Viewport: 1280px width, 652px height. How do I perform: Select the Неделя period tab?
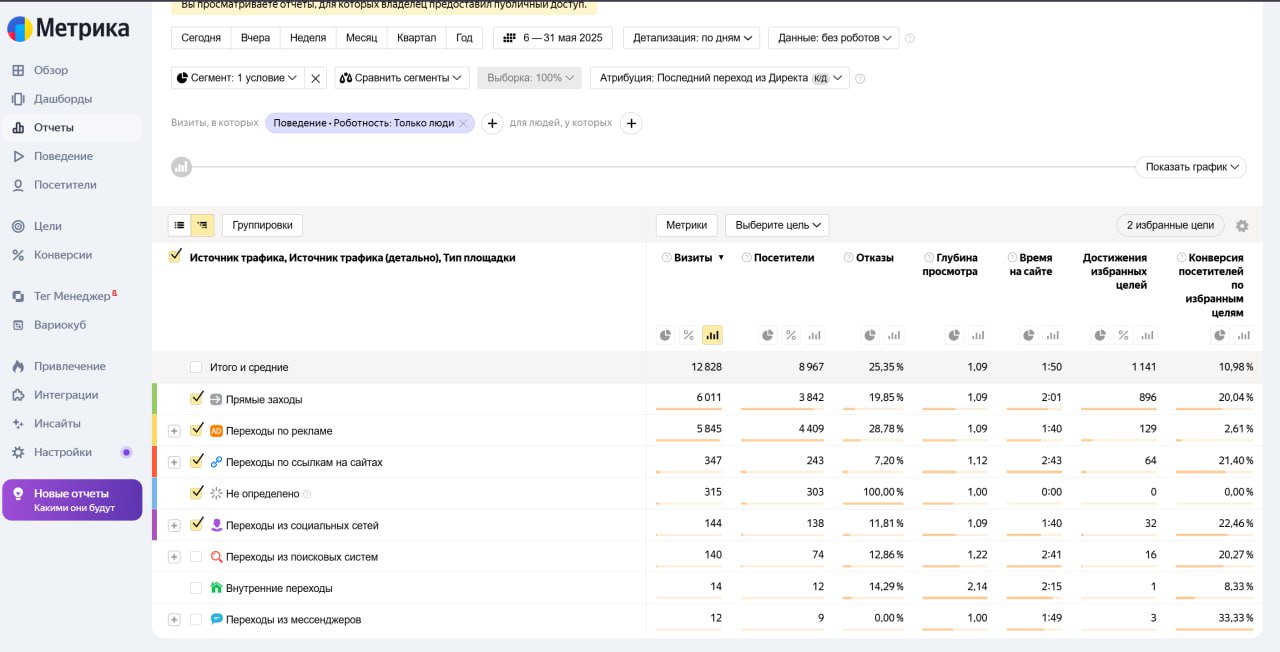308,38
